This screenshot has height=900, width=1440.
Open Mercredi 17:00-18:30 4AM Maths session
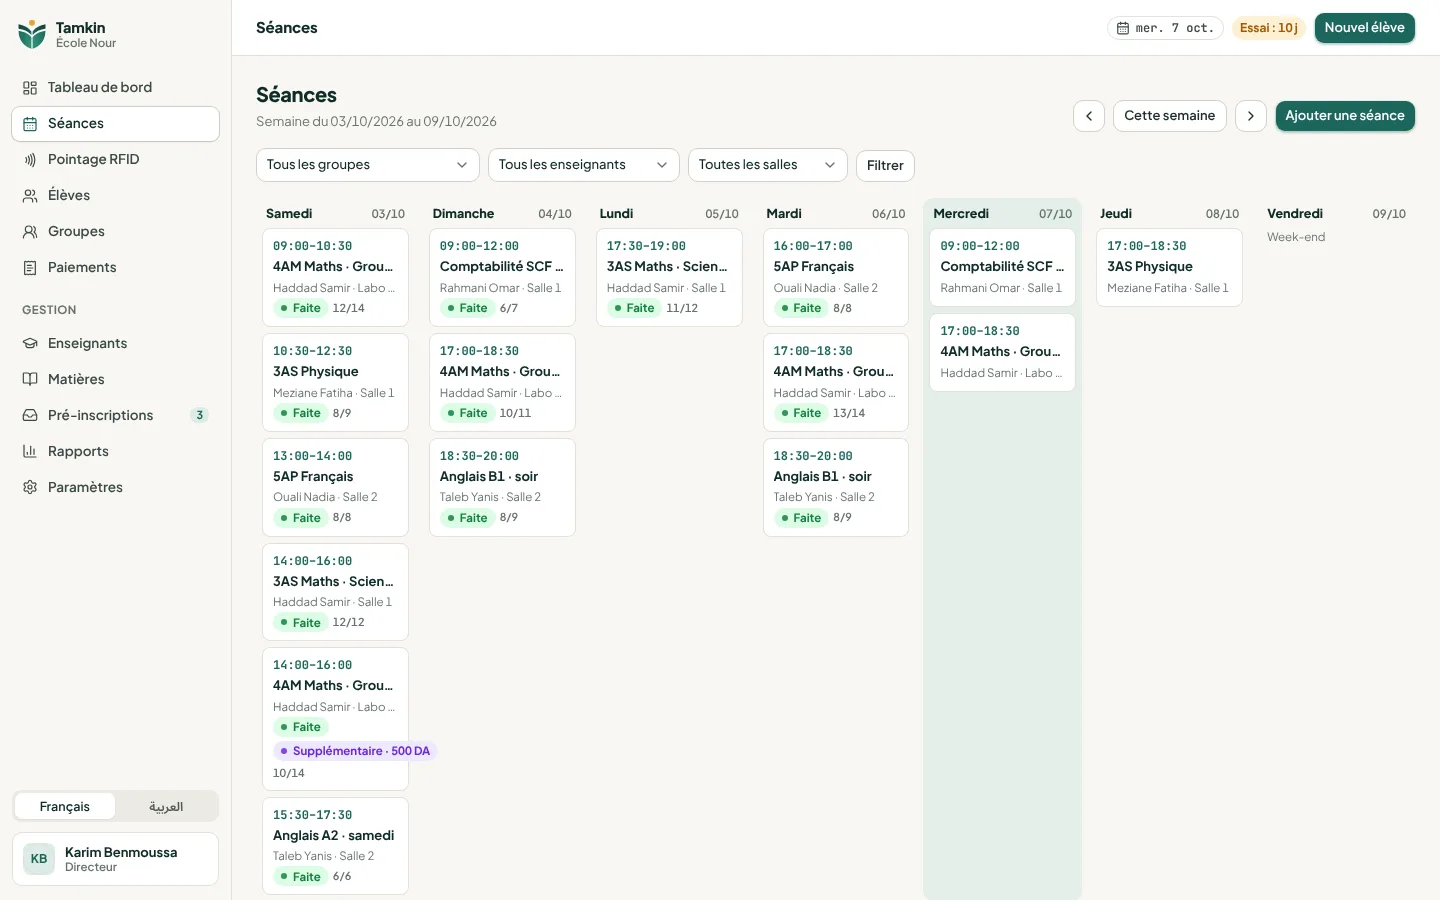(1003, 352)
